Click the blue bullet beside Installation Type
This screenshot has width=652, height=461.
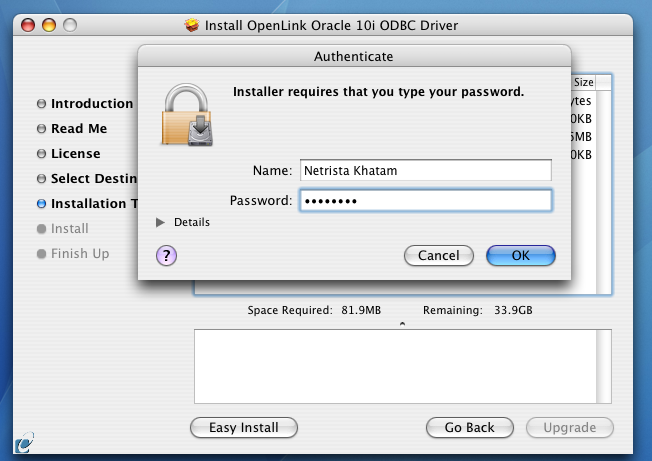(x=41, y=203)
